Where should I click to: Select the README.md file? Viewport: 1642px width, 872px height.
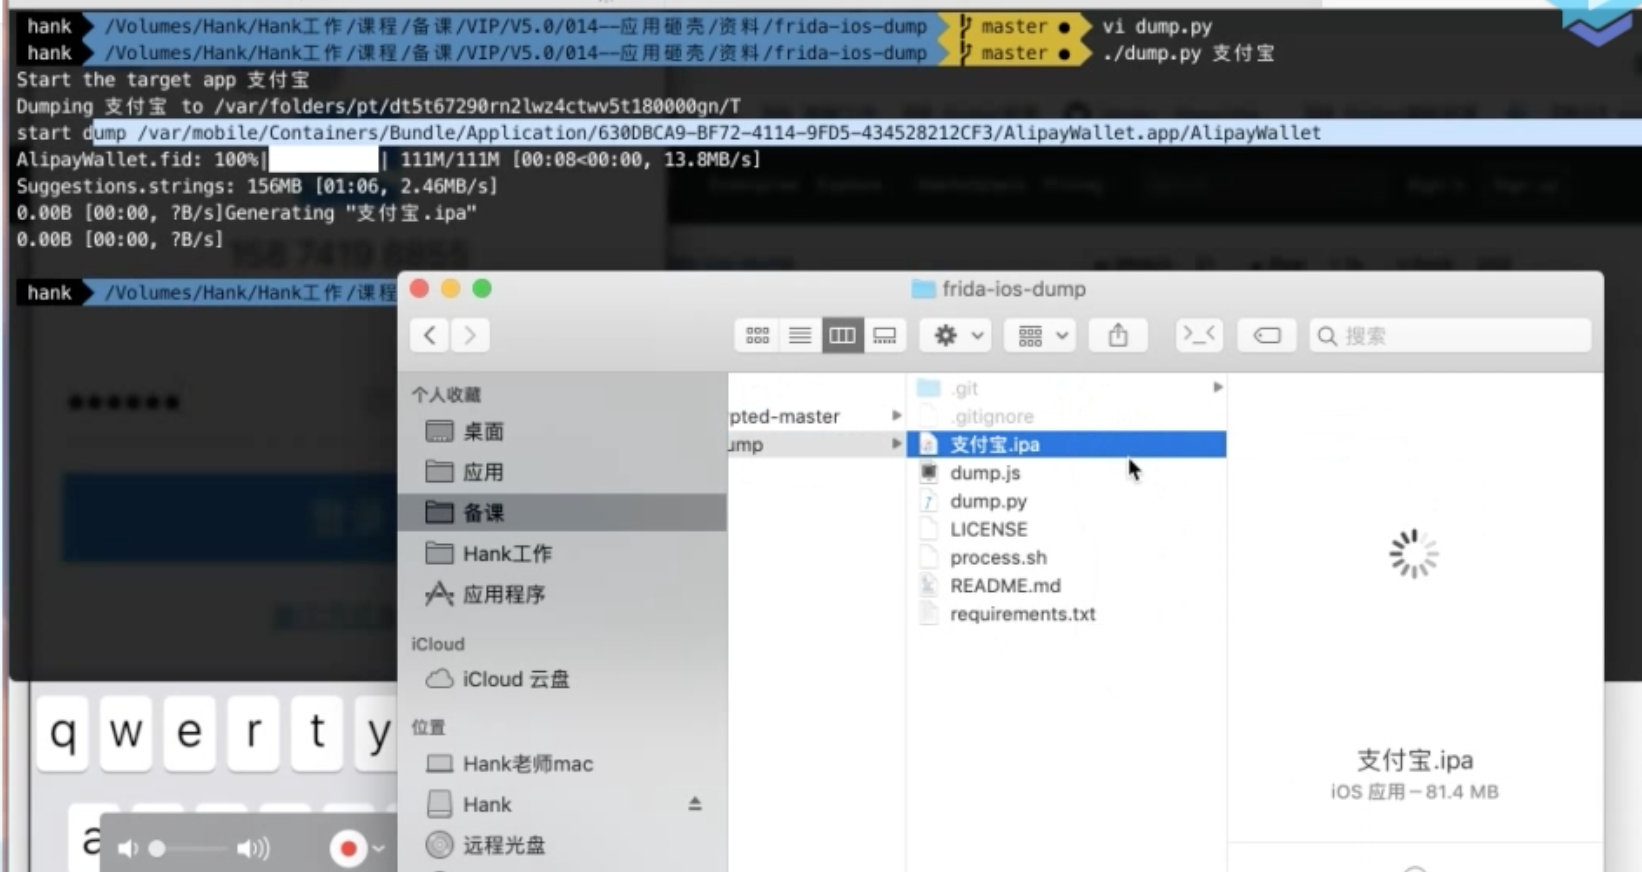pos(1066,586)
